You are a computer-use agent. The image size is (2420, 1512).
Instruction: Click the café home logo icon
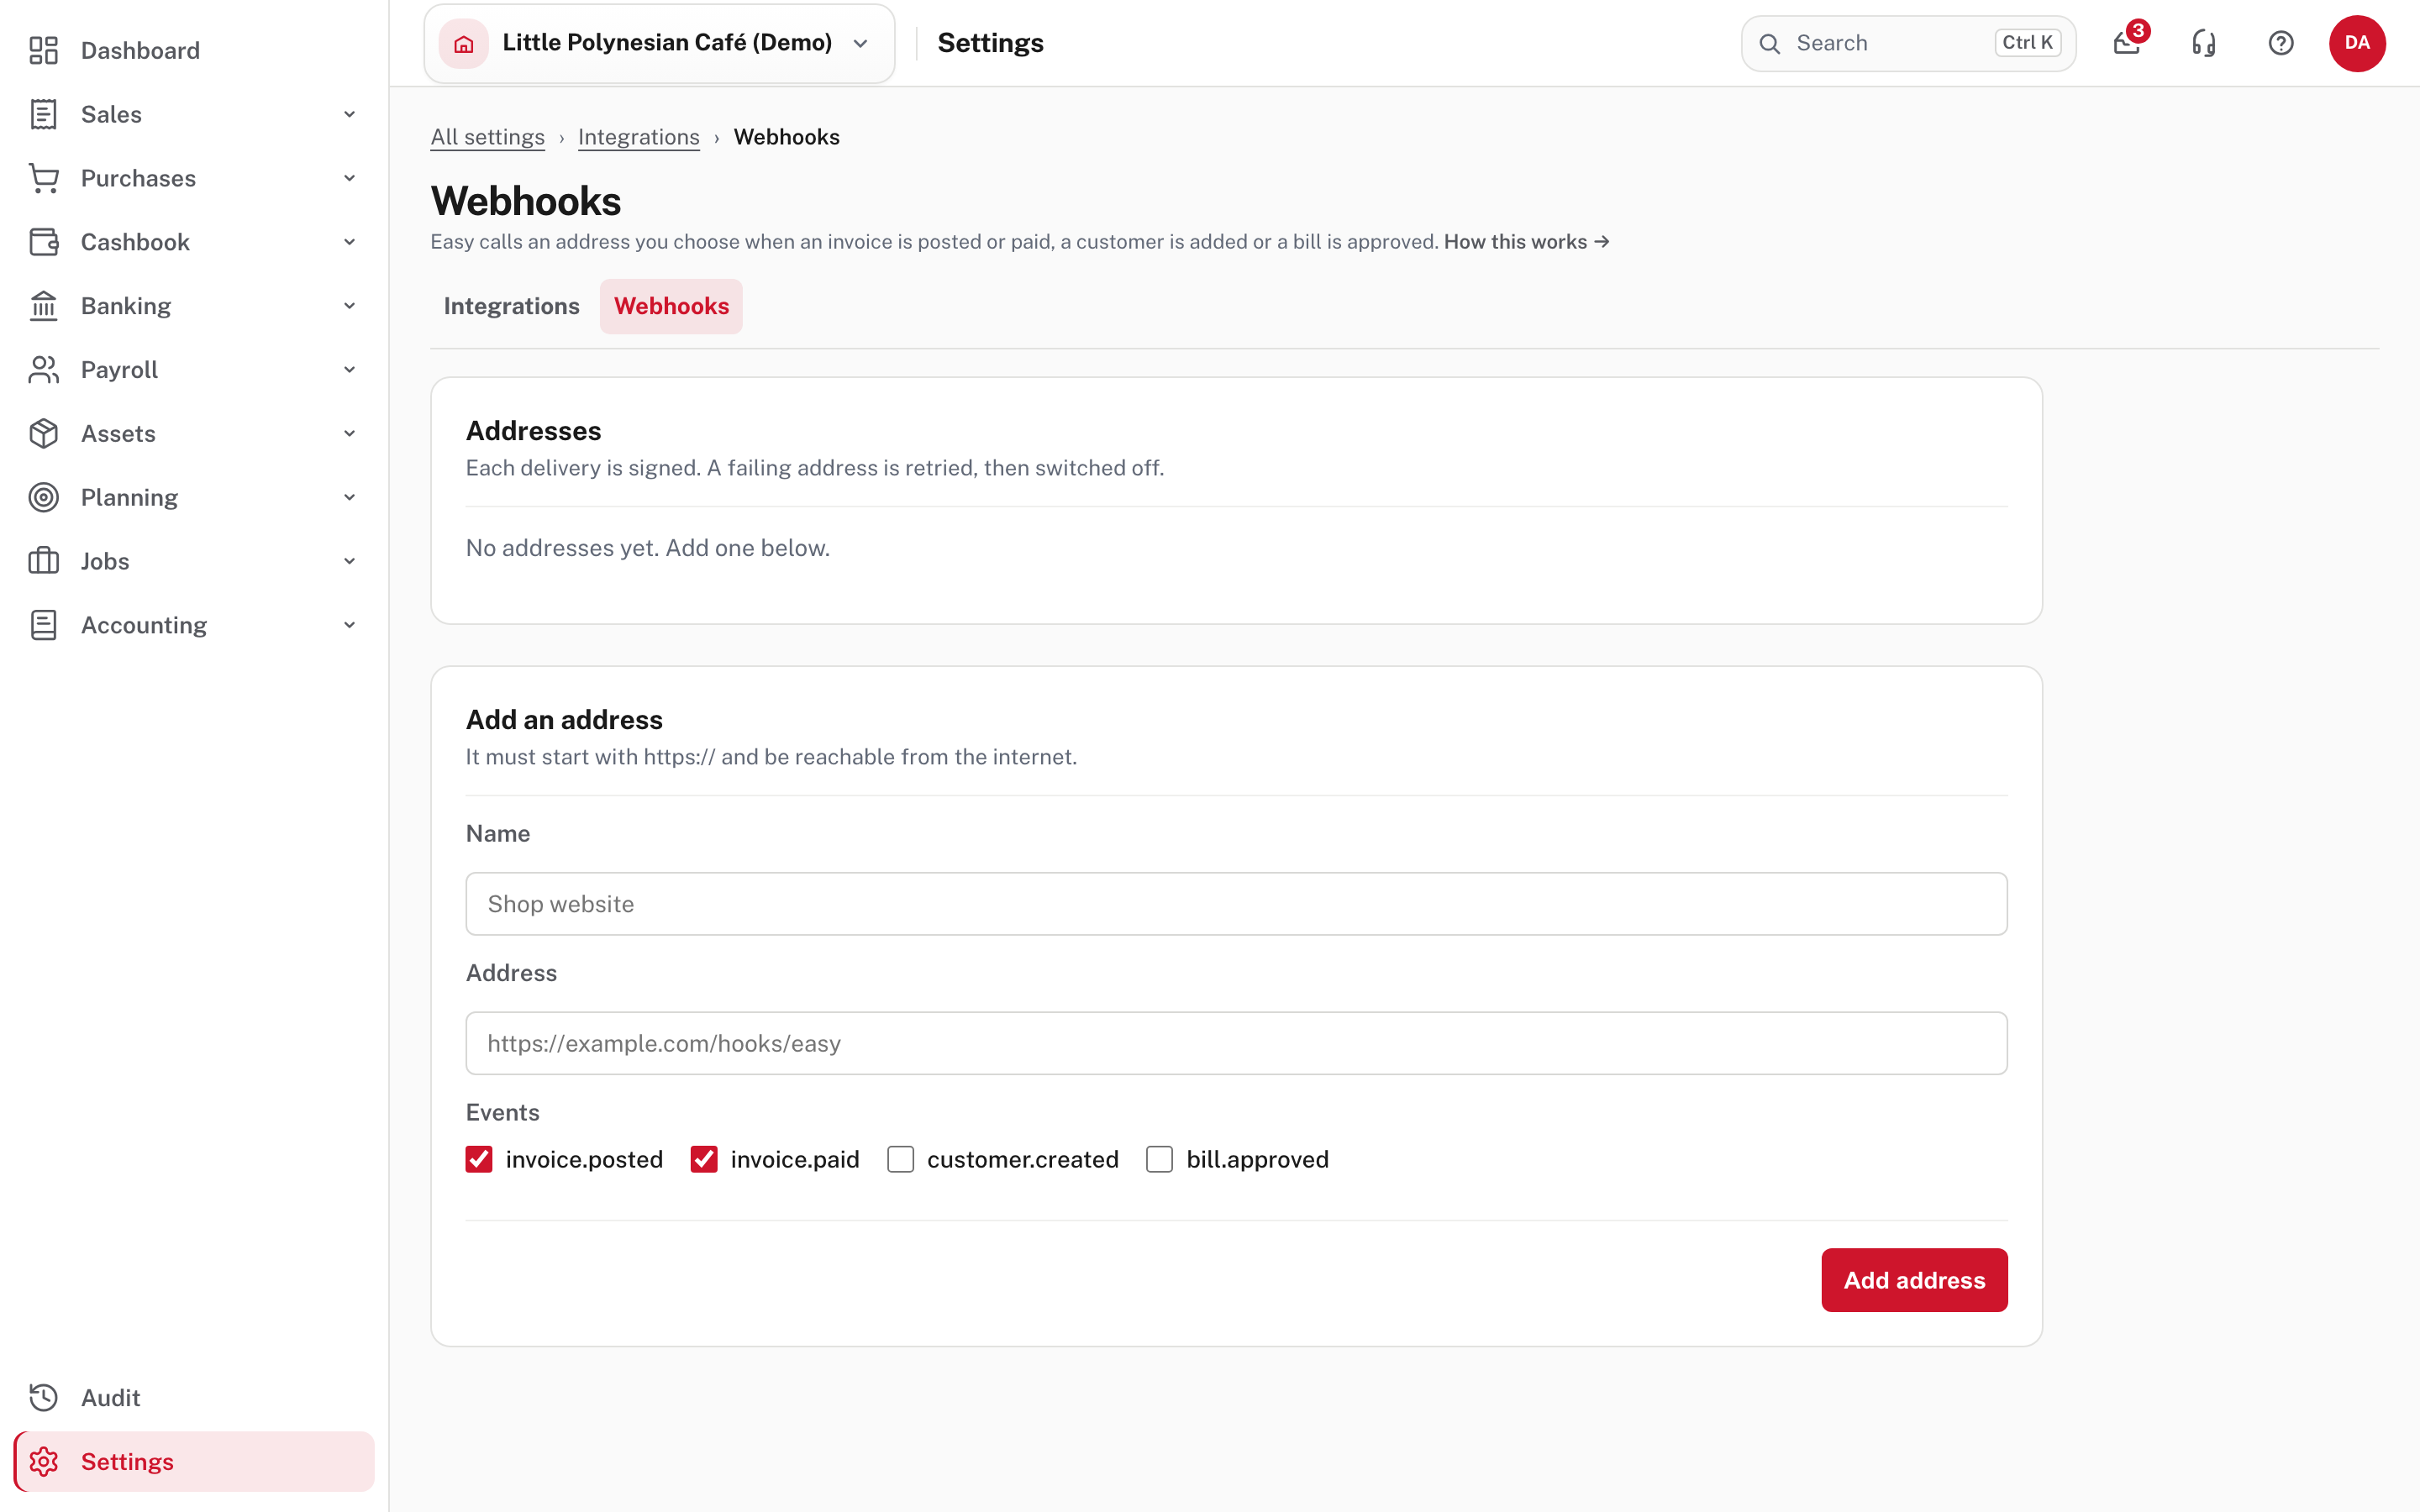[464, 43]
